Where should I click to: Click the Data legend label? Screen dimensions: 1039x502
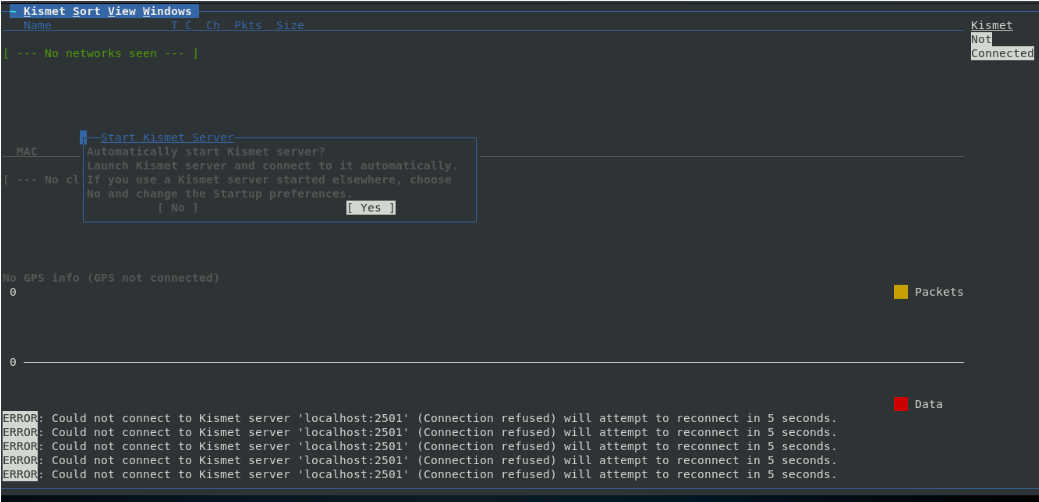click(x=928, y=404)
